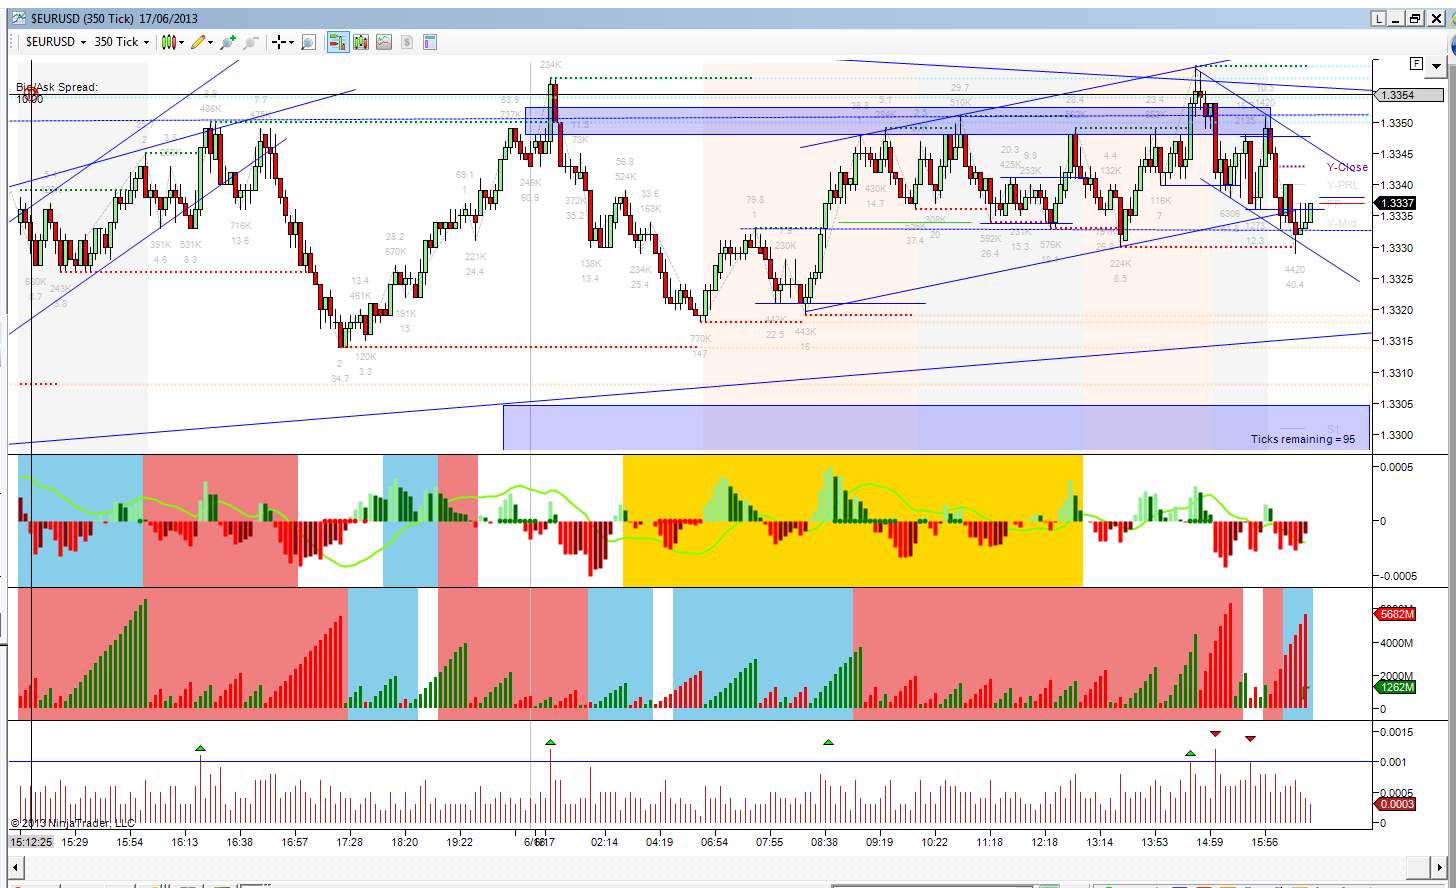Click the Y-Close label on chart
The height and width of the screenshot is (888, 1456).
1347,167
